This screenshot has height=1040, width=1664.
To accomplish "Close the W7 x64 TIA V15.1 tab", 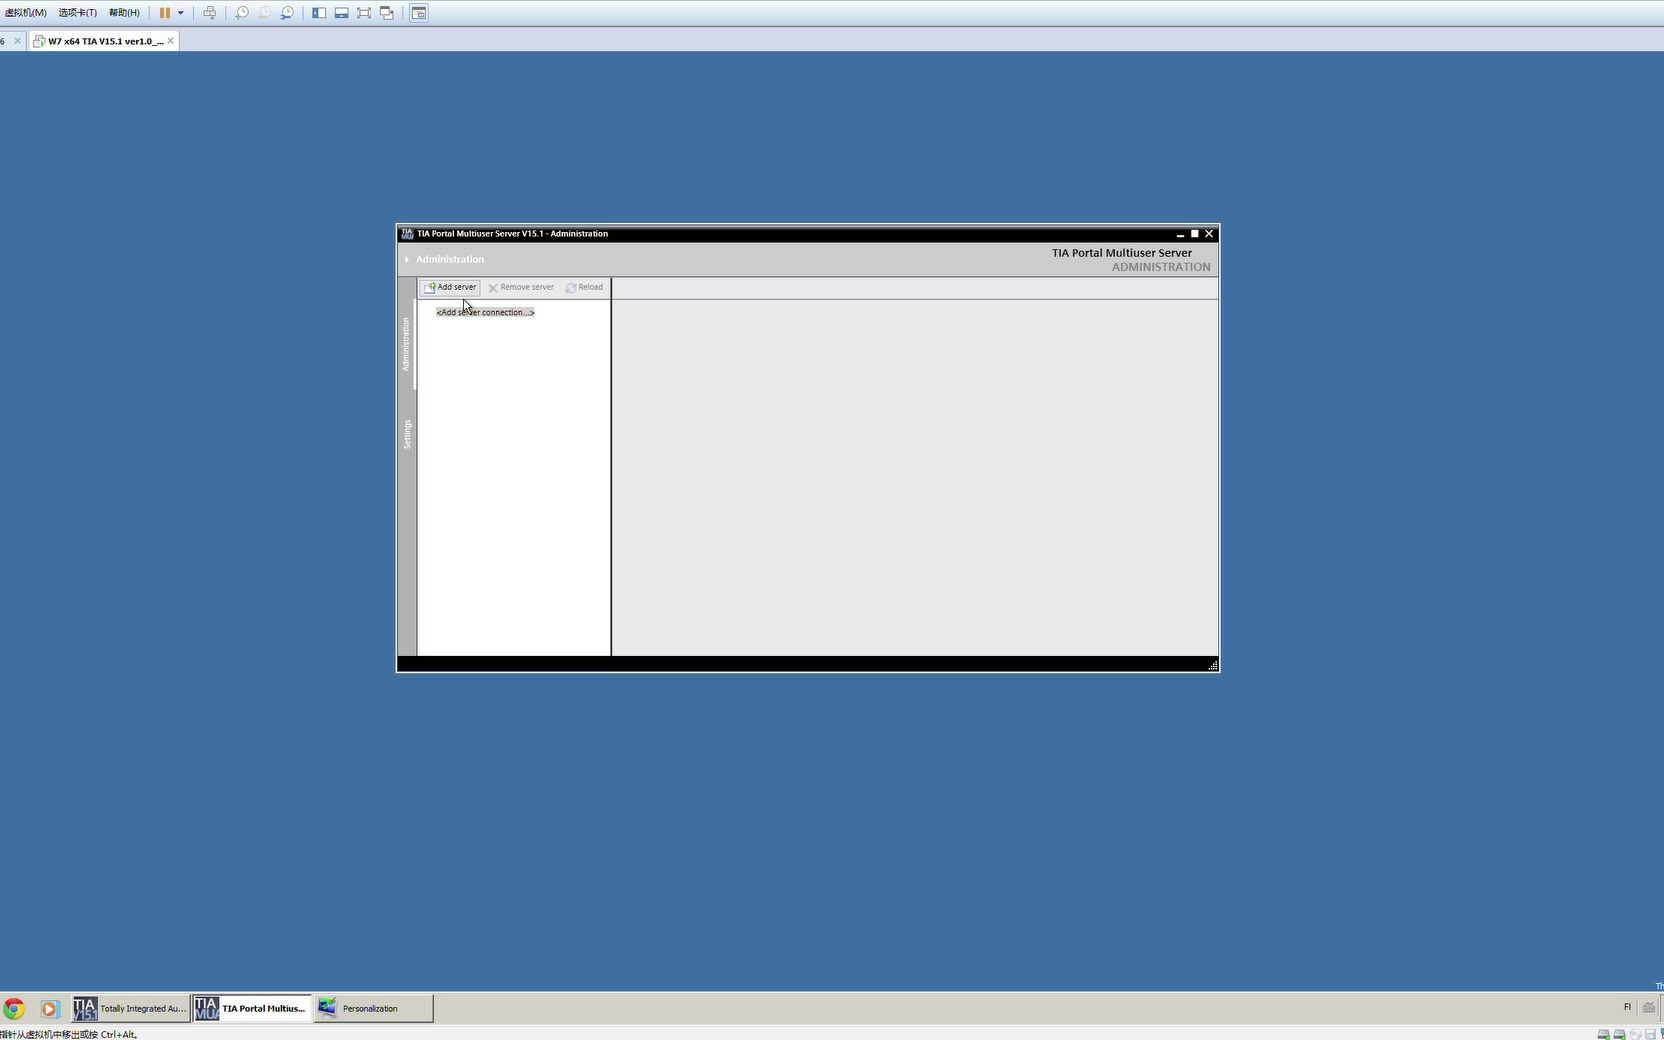I will pyautogui.click(x=171, y=41).
